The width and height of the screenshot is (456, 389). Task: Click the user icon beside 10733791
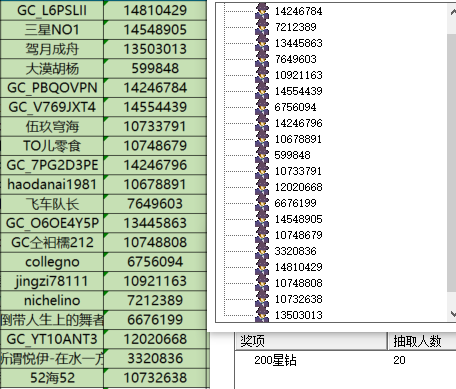pyautogui.click(x=262, y=171)
